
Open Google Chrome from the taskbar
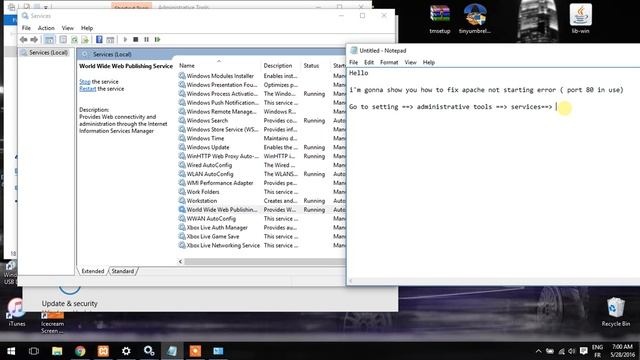(x=80, y=351)
